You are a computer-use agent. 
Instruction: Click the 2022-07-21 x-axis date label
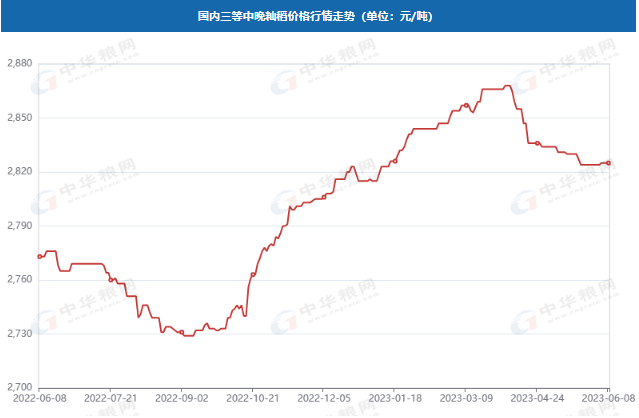(x=110, y=398)
